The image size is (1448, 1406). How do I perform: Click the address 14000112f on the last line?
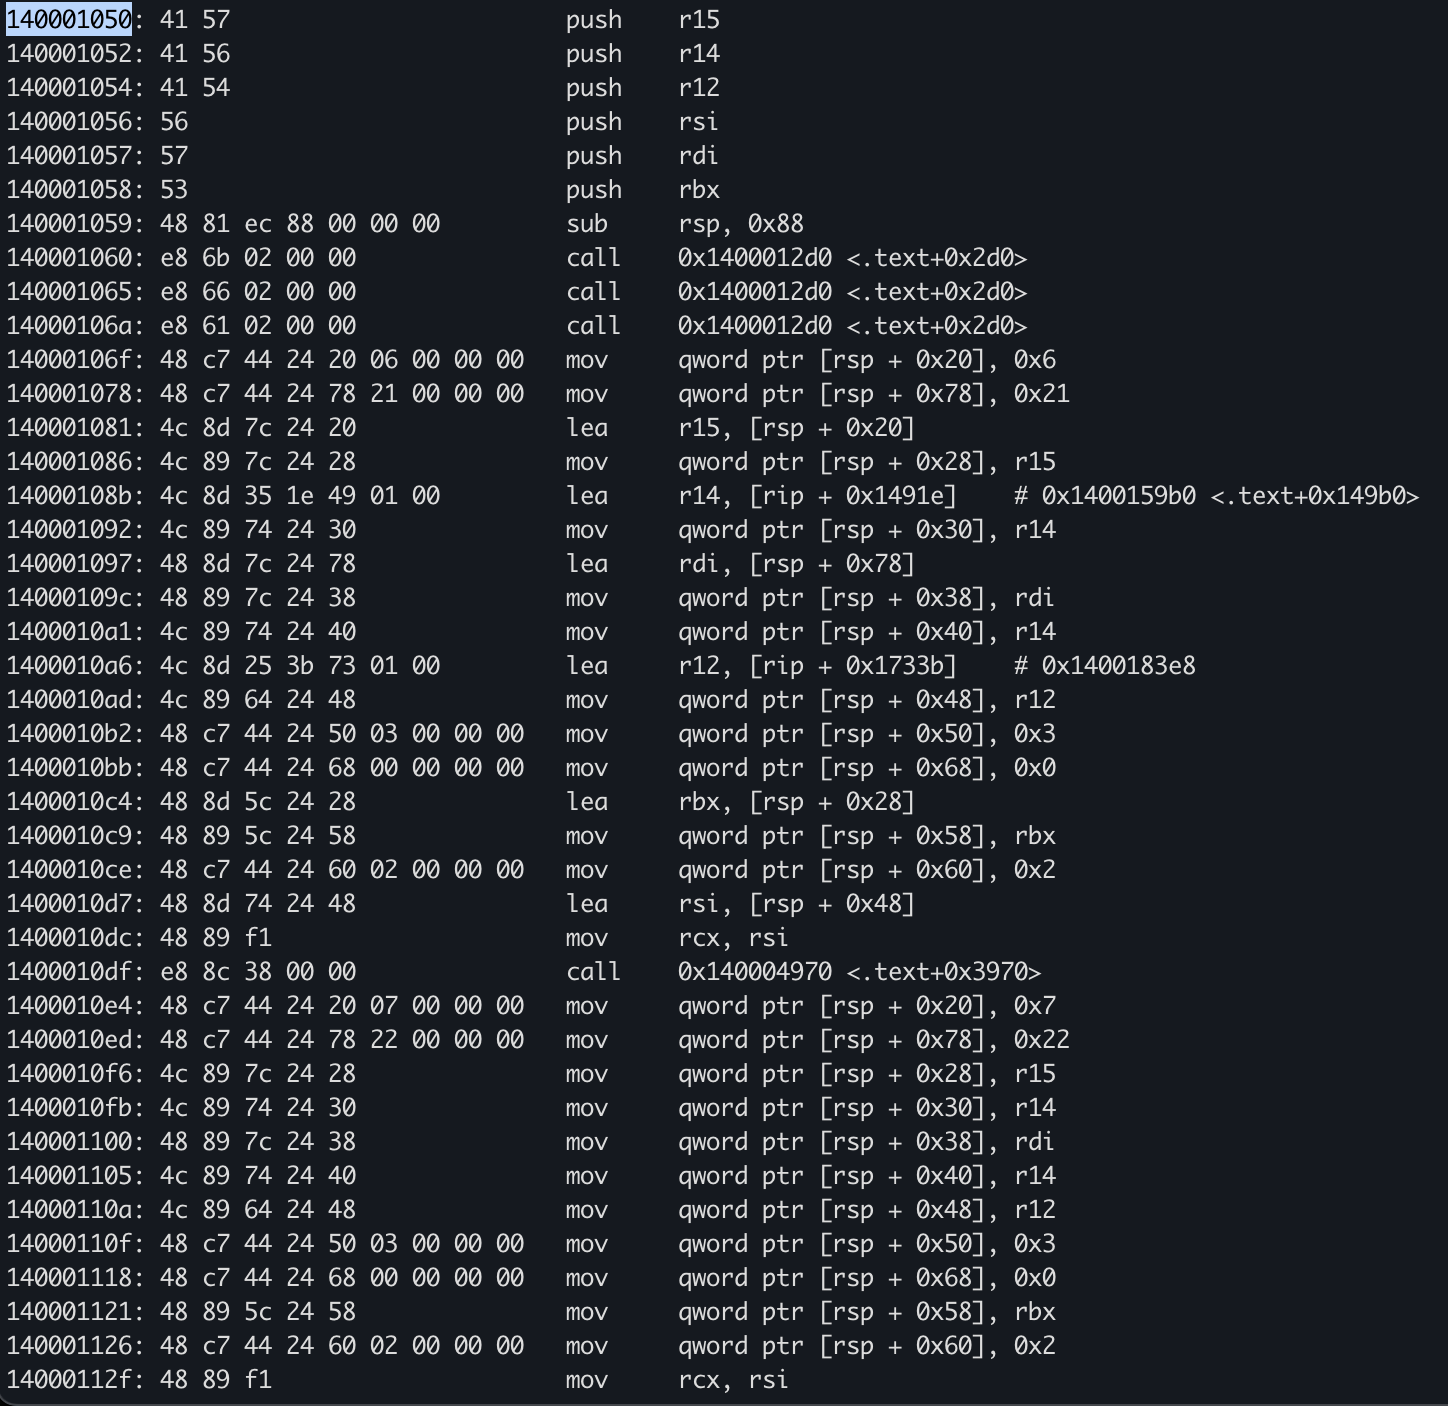click(69, 1380)
